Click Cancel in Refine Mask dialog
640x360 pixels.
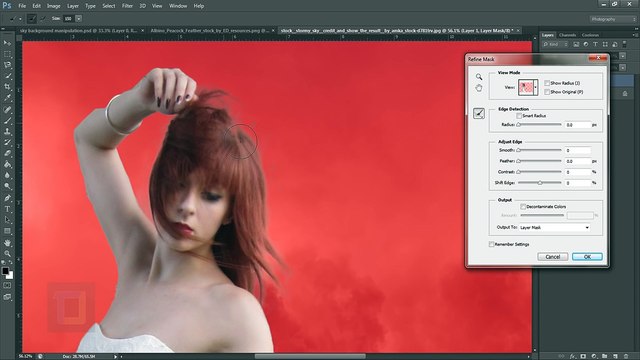pos(553,257)
